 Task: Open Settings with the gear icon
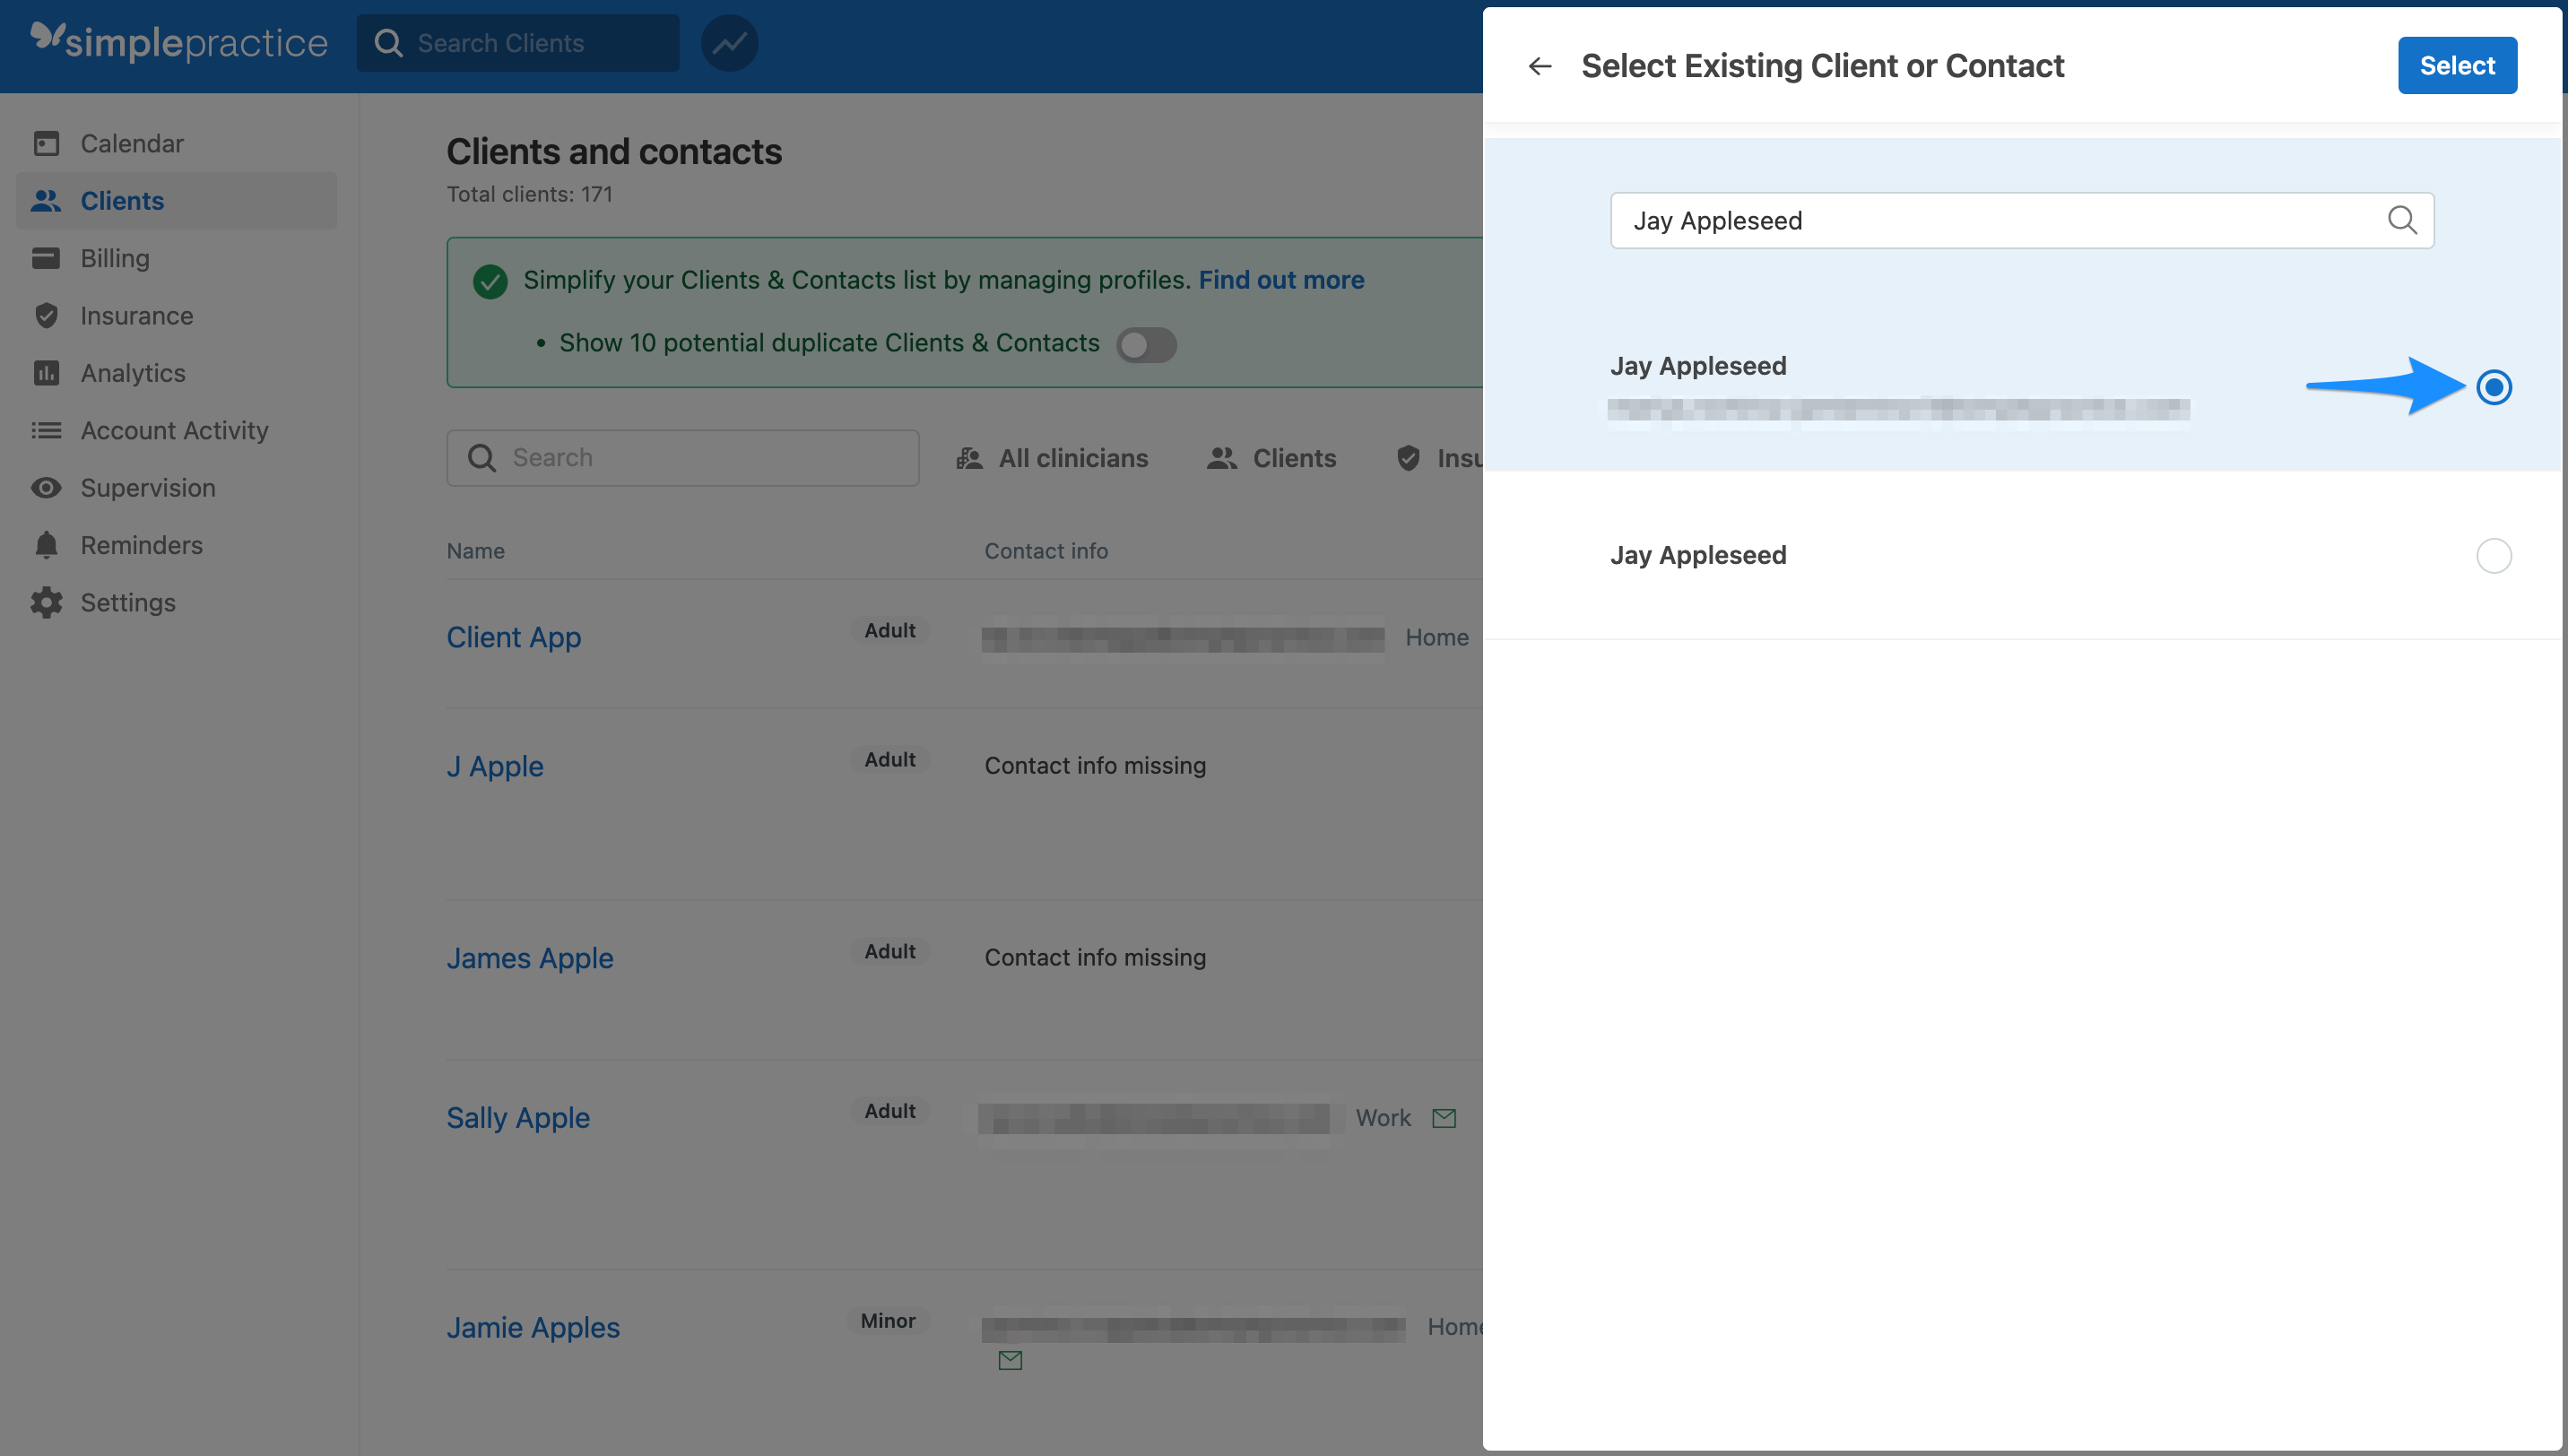[x=46, y=602]
